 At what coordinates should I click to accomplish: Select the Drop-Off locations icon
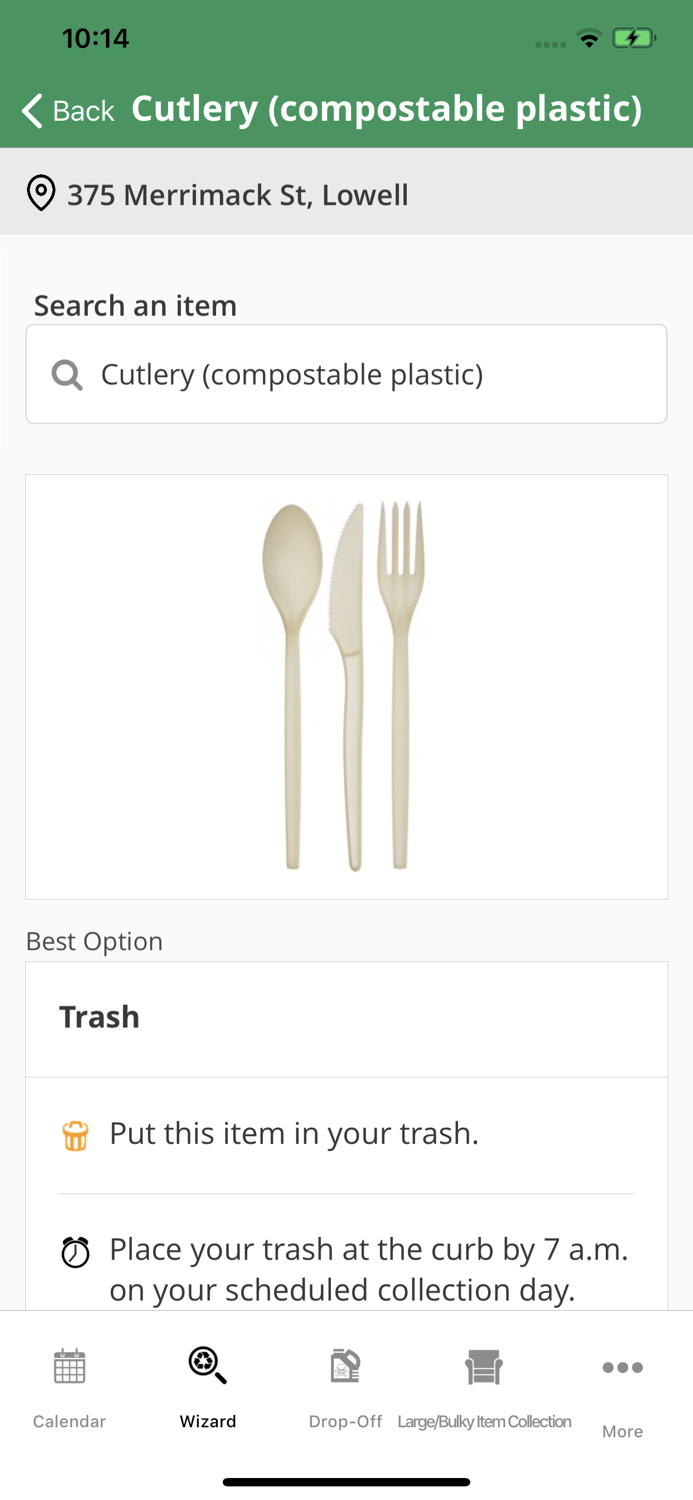coord(345,1367)
